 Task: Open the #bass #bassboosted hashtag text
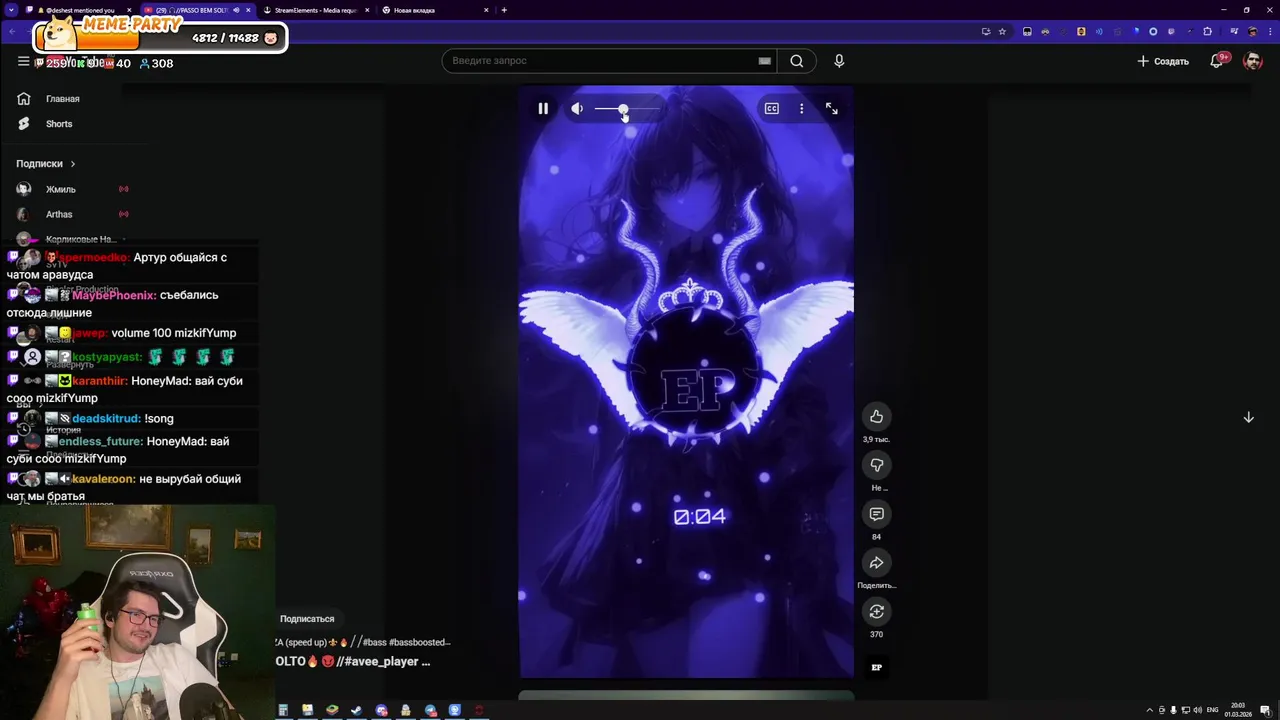point(406,642)
